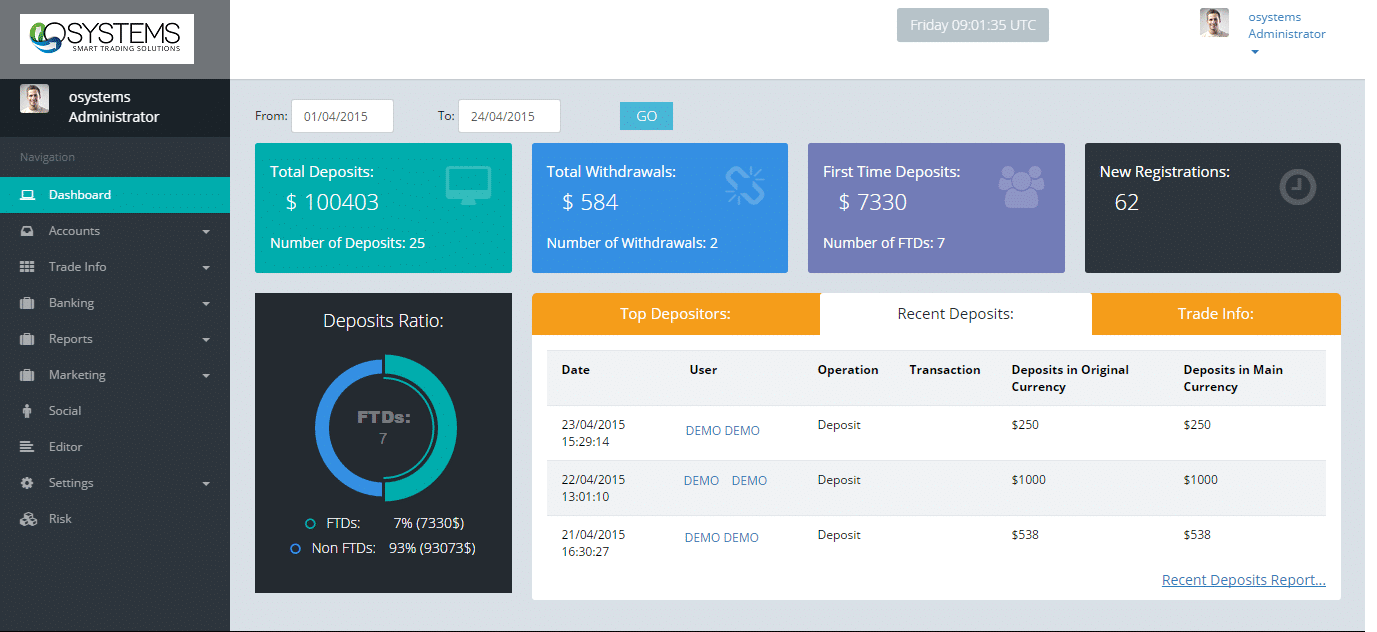Open the Risk section coins icon
Screen dimensions: 1377x632
(x=27, y=519)
